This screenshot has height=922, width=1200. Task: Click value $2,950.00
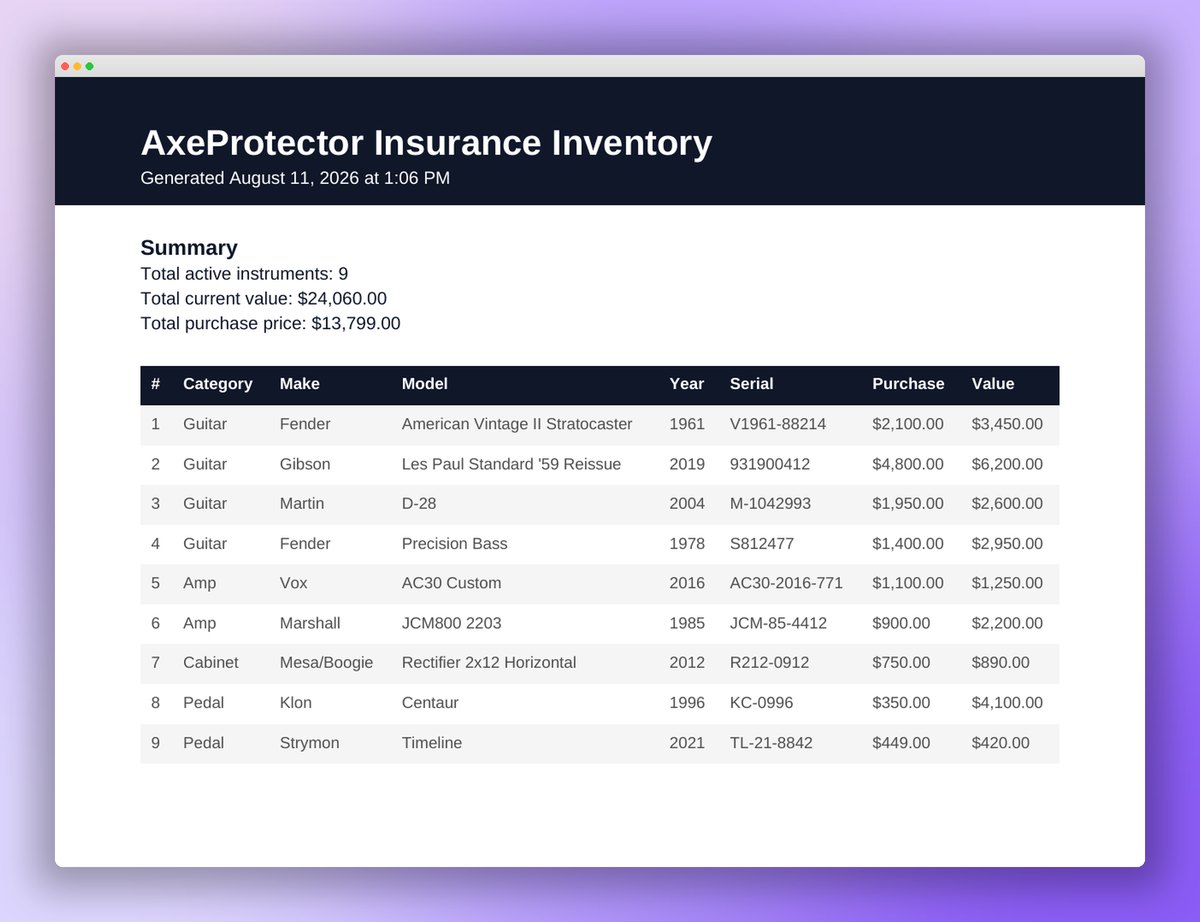point(1007,544)
